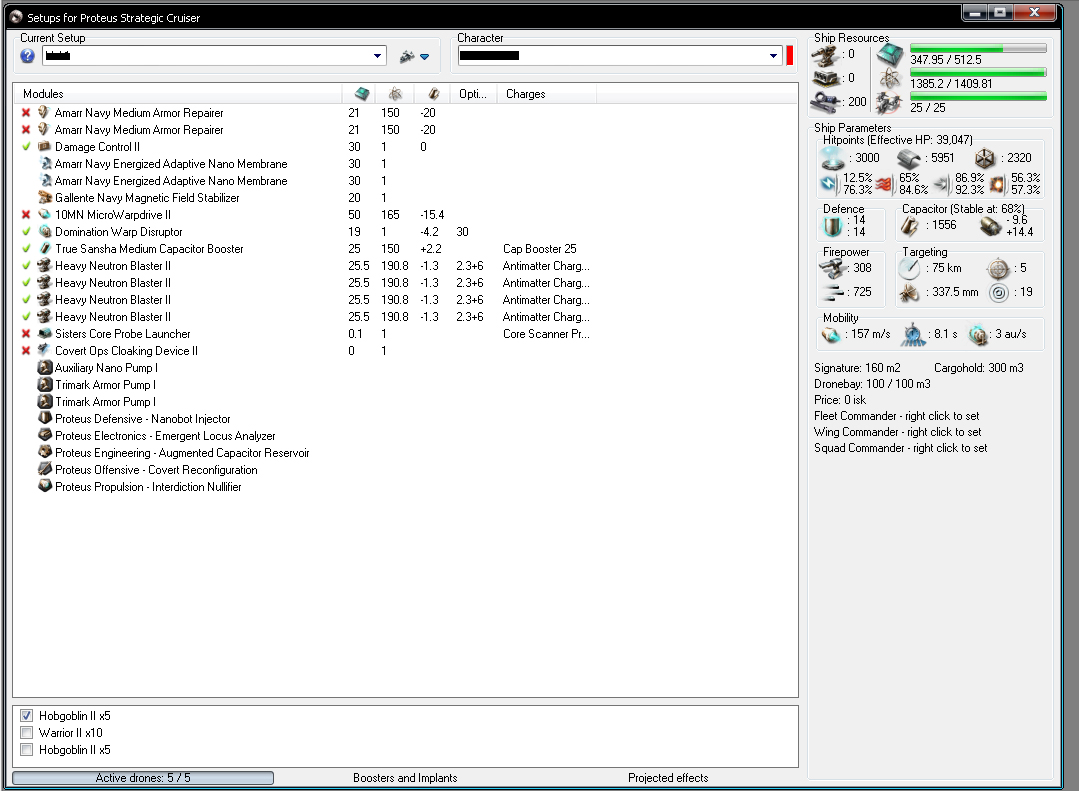Click Wing Commander right click to set
1079x791 pixels.
pyautogui.click(x=898, y=432)
